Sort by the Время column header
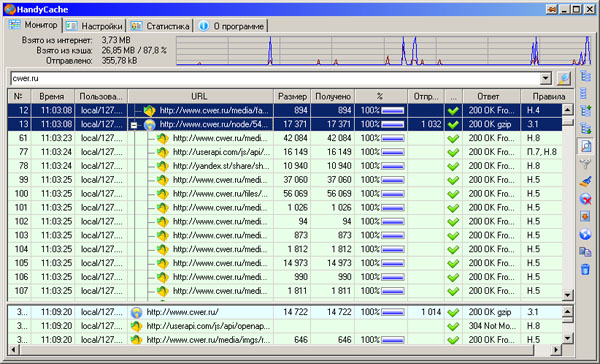600x364 pixels. pos(52,96)
